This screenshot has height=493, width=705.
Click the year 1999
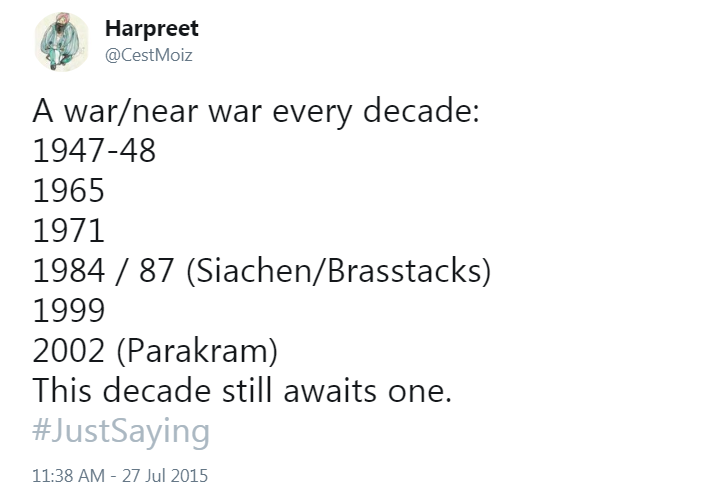click(69, 311)
